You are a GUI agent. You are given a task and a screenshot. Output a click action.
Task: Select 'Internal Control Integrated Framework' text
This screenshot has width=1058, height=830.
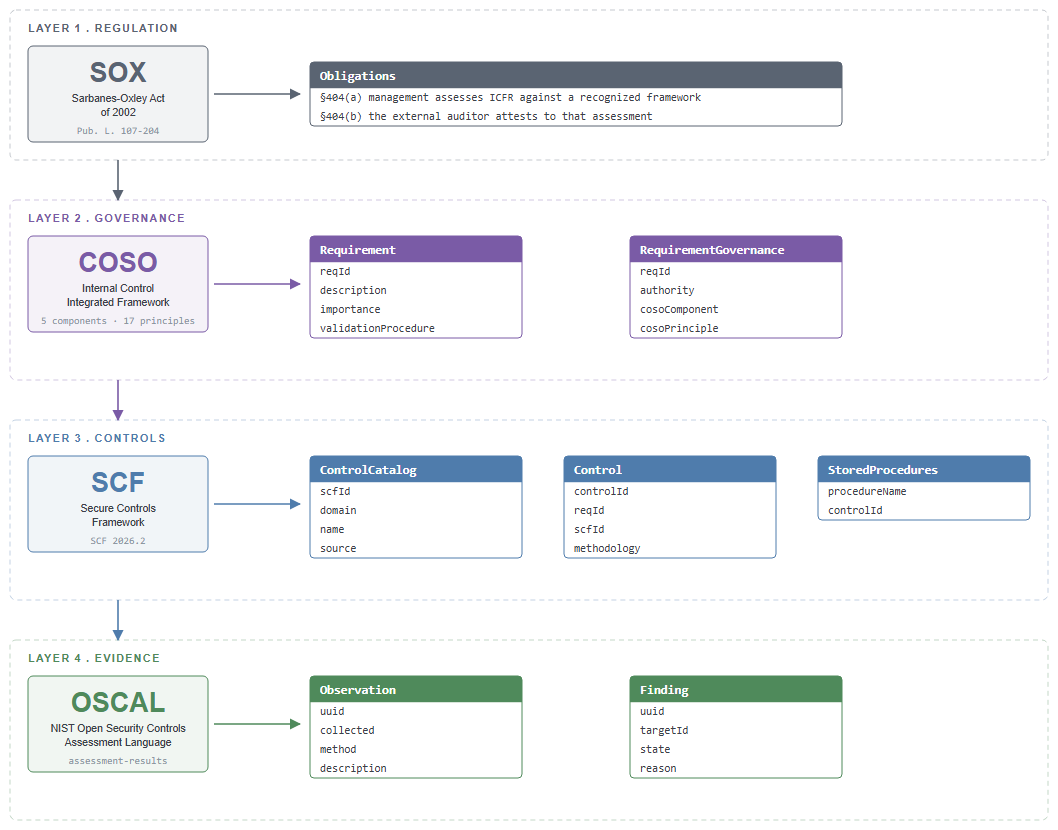tap(118, 296)
